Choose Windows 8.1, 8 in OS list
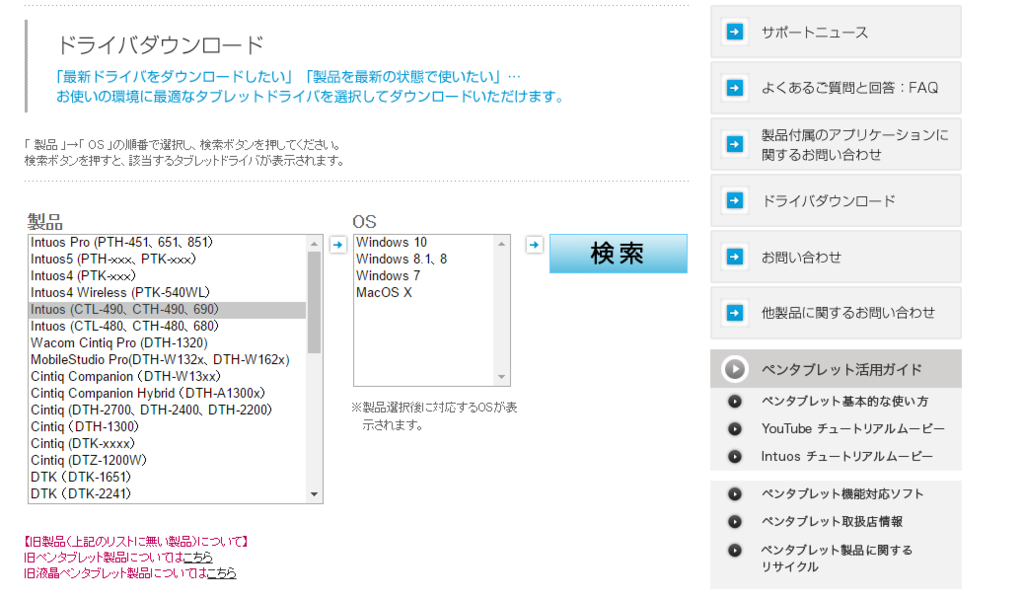Image resolution: width=1024 pixels, height=599 pixels. [424, 259]
